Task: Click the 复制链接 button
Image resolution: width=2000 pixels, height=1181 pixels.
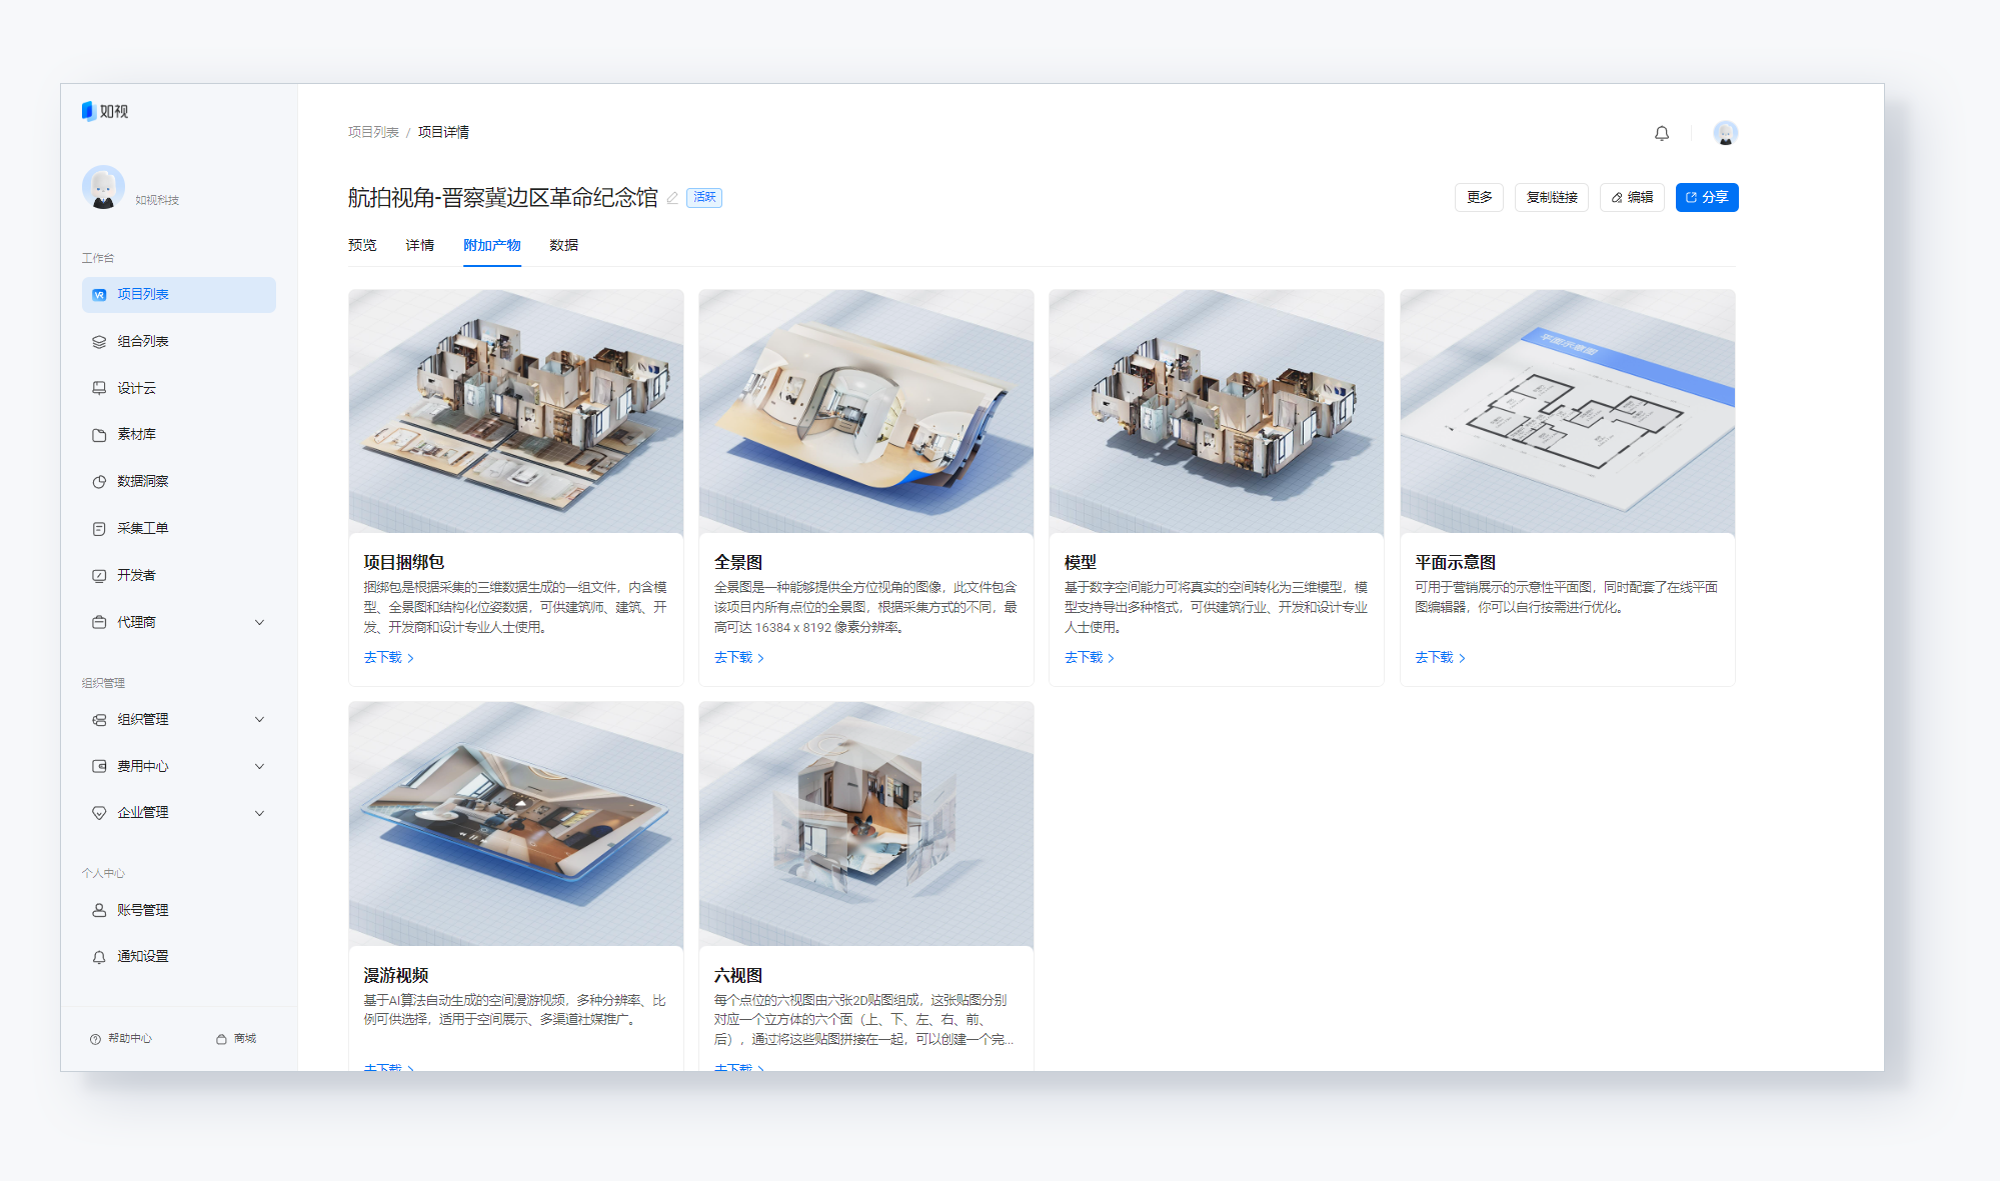Action: [x=1552, y=198]
